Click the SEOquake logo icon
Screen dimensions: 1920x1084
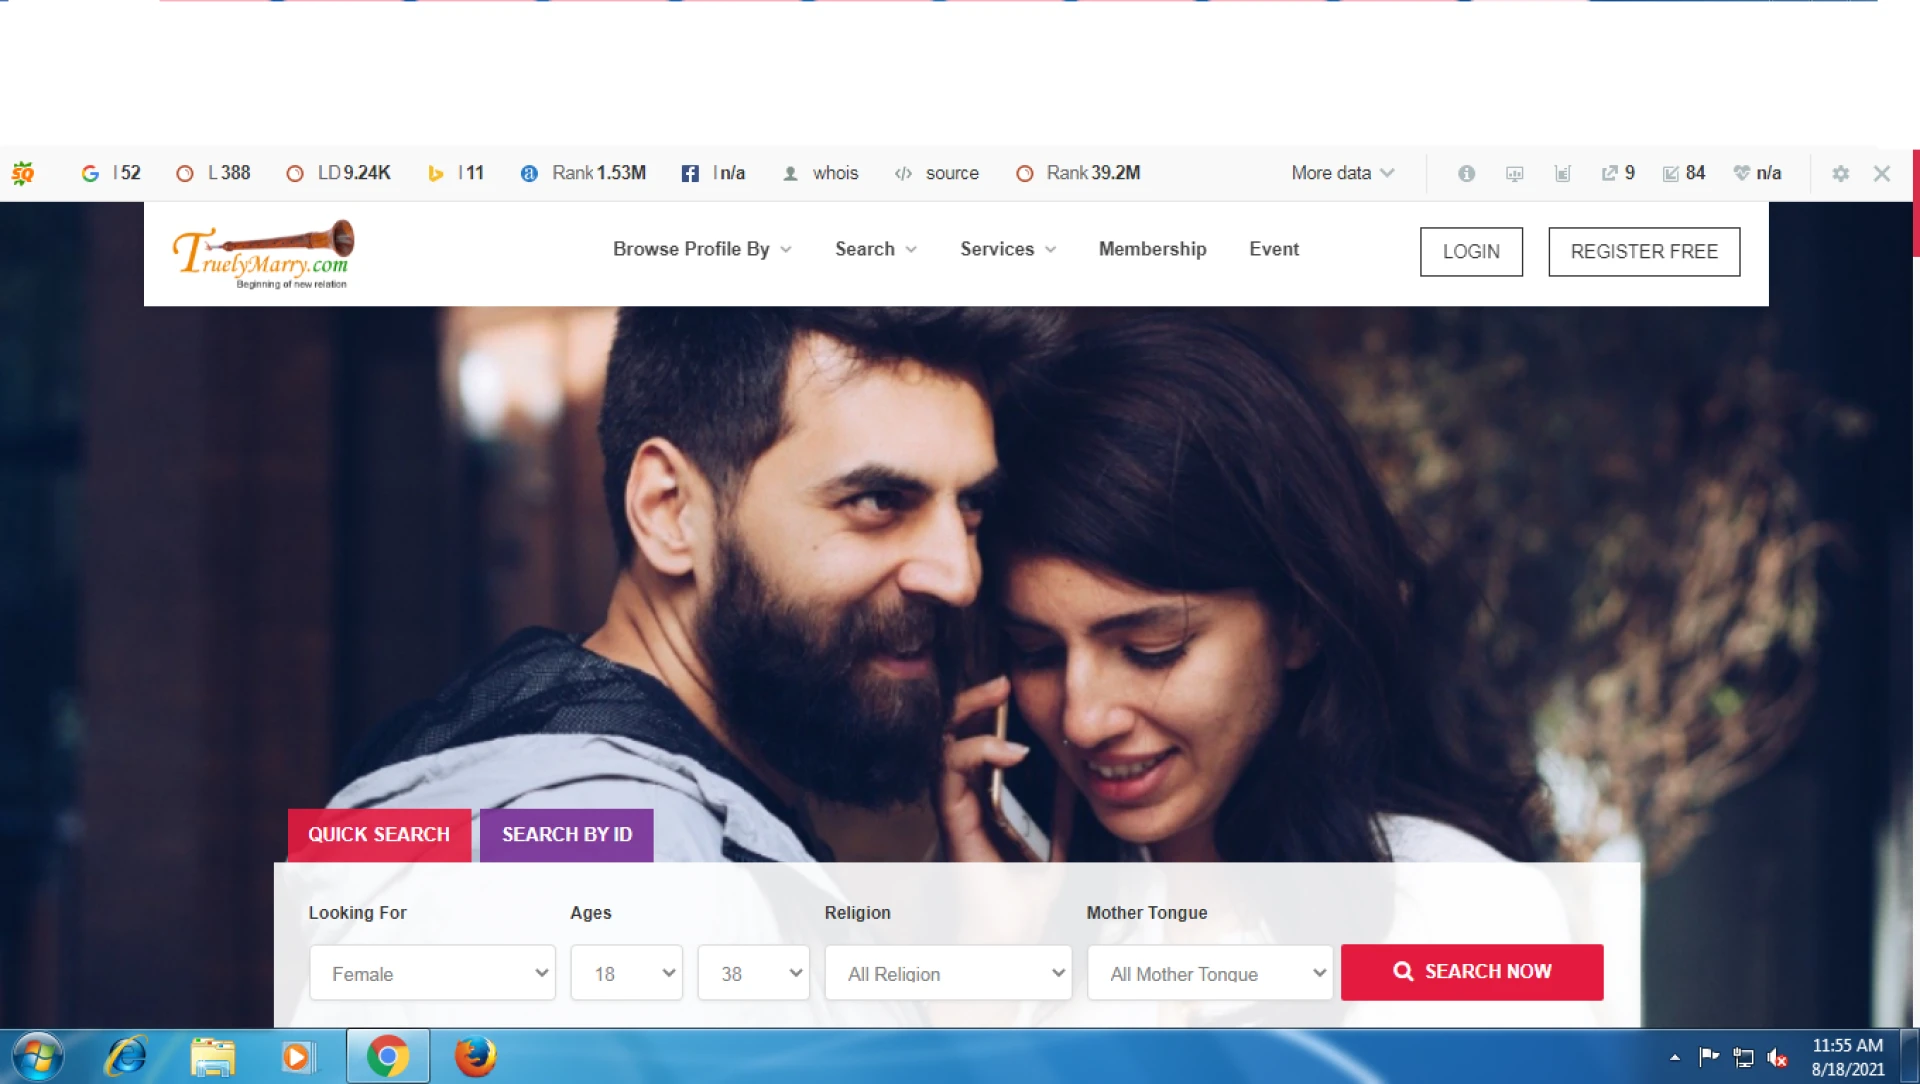[x=23, y=173]
